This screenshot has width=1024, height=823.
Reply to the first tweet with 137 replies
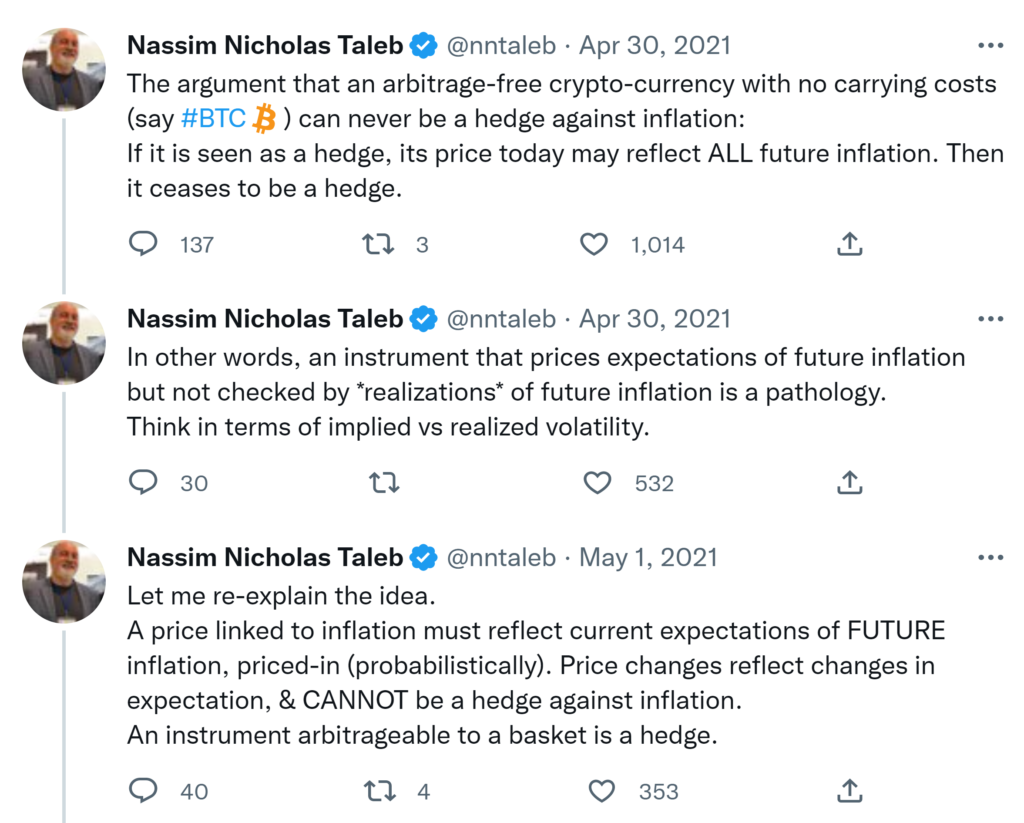(x=144, y=244)
